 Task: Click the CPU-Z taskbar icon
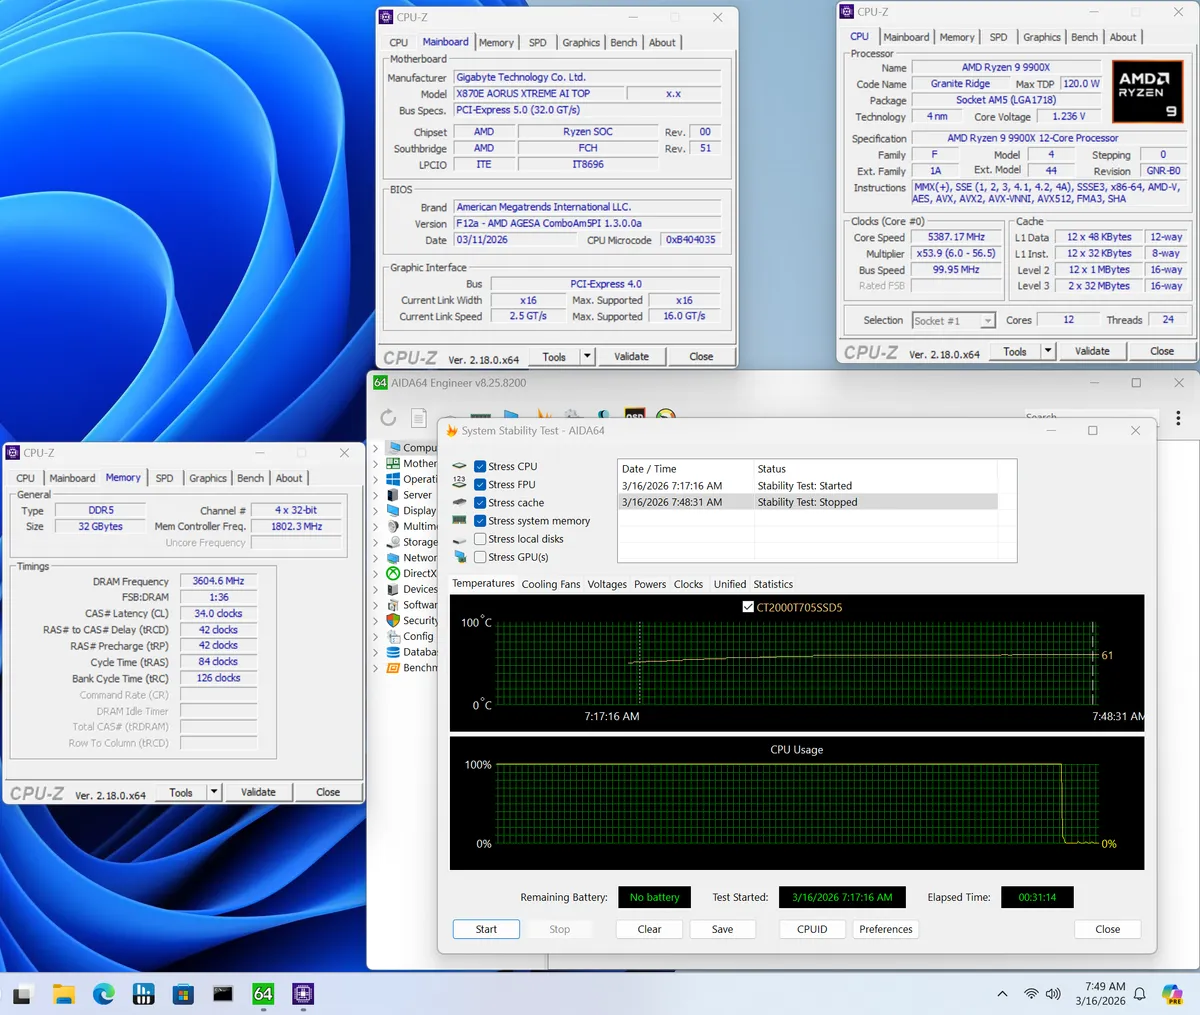pyautogui.click(x=303, y=993)
